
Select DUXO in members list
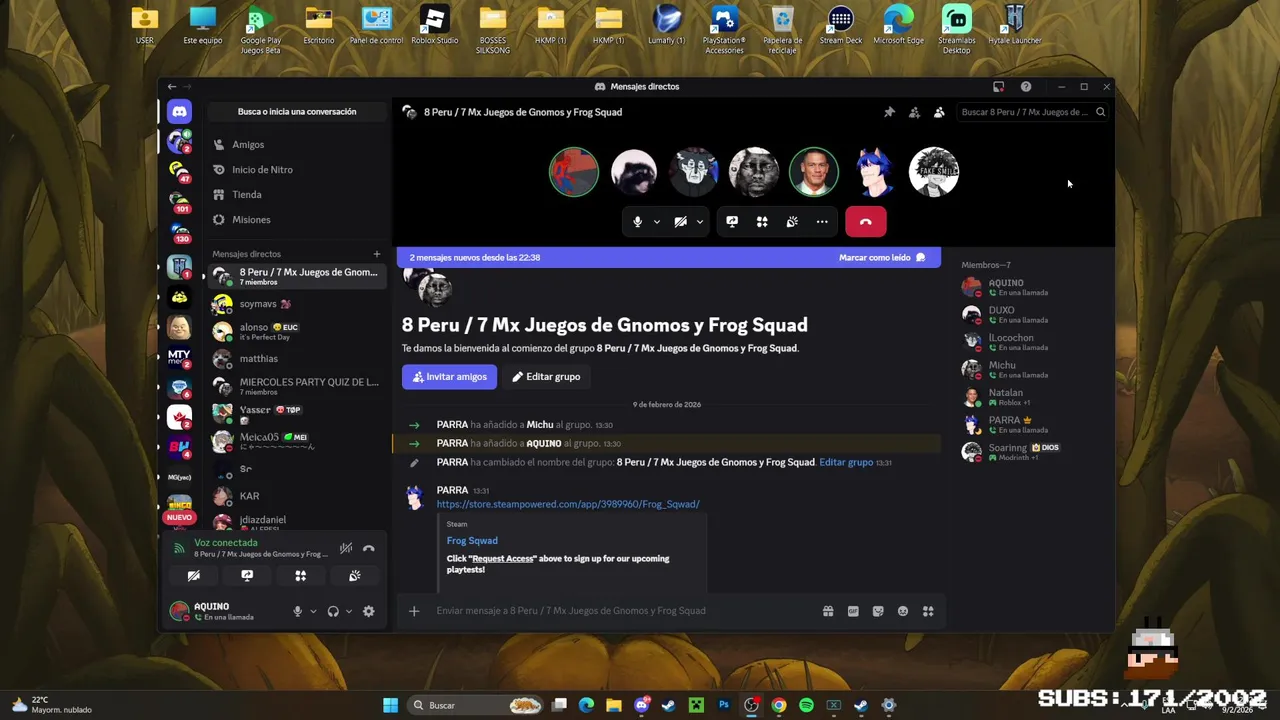point(1030,314)
